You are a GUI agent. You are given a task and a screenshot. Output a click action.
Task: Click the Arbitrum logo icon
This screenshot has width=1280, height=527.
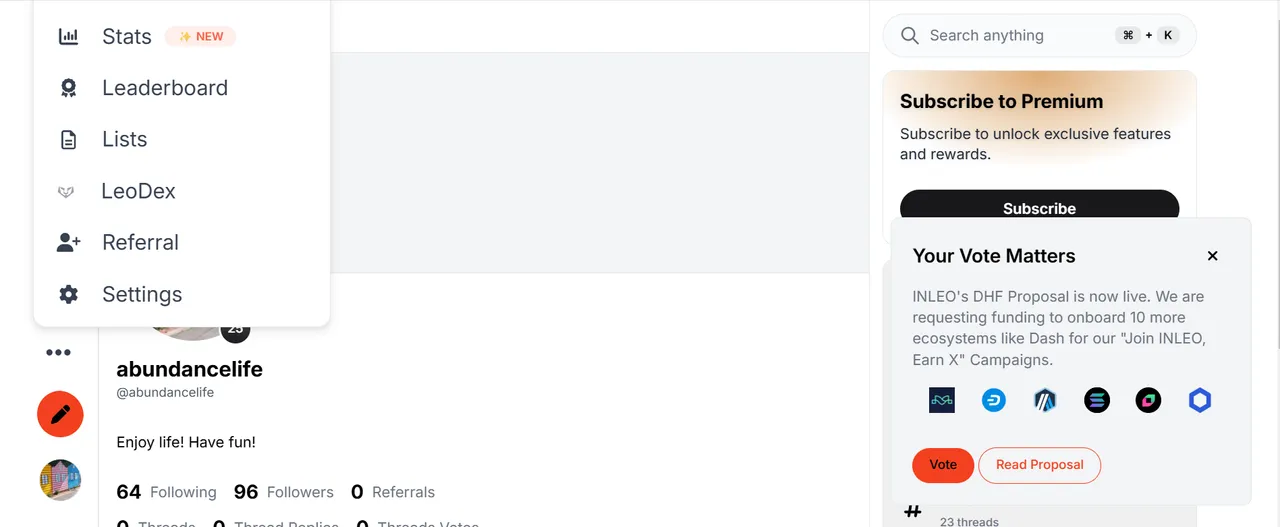coord(1045,401)
